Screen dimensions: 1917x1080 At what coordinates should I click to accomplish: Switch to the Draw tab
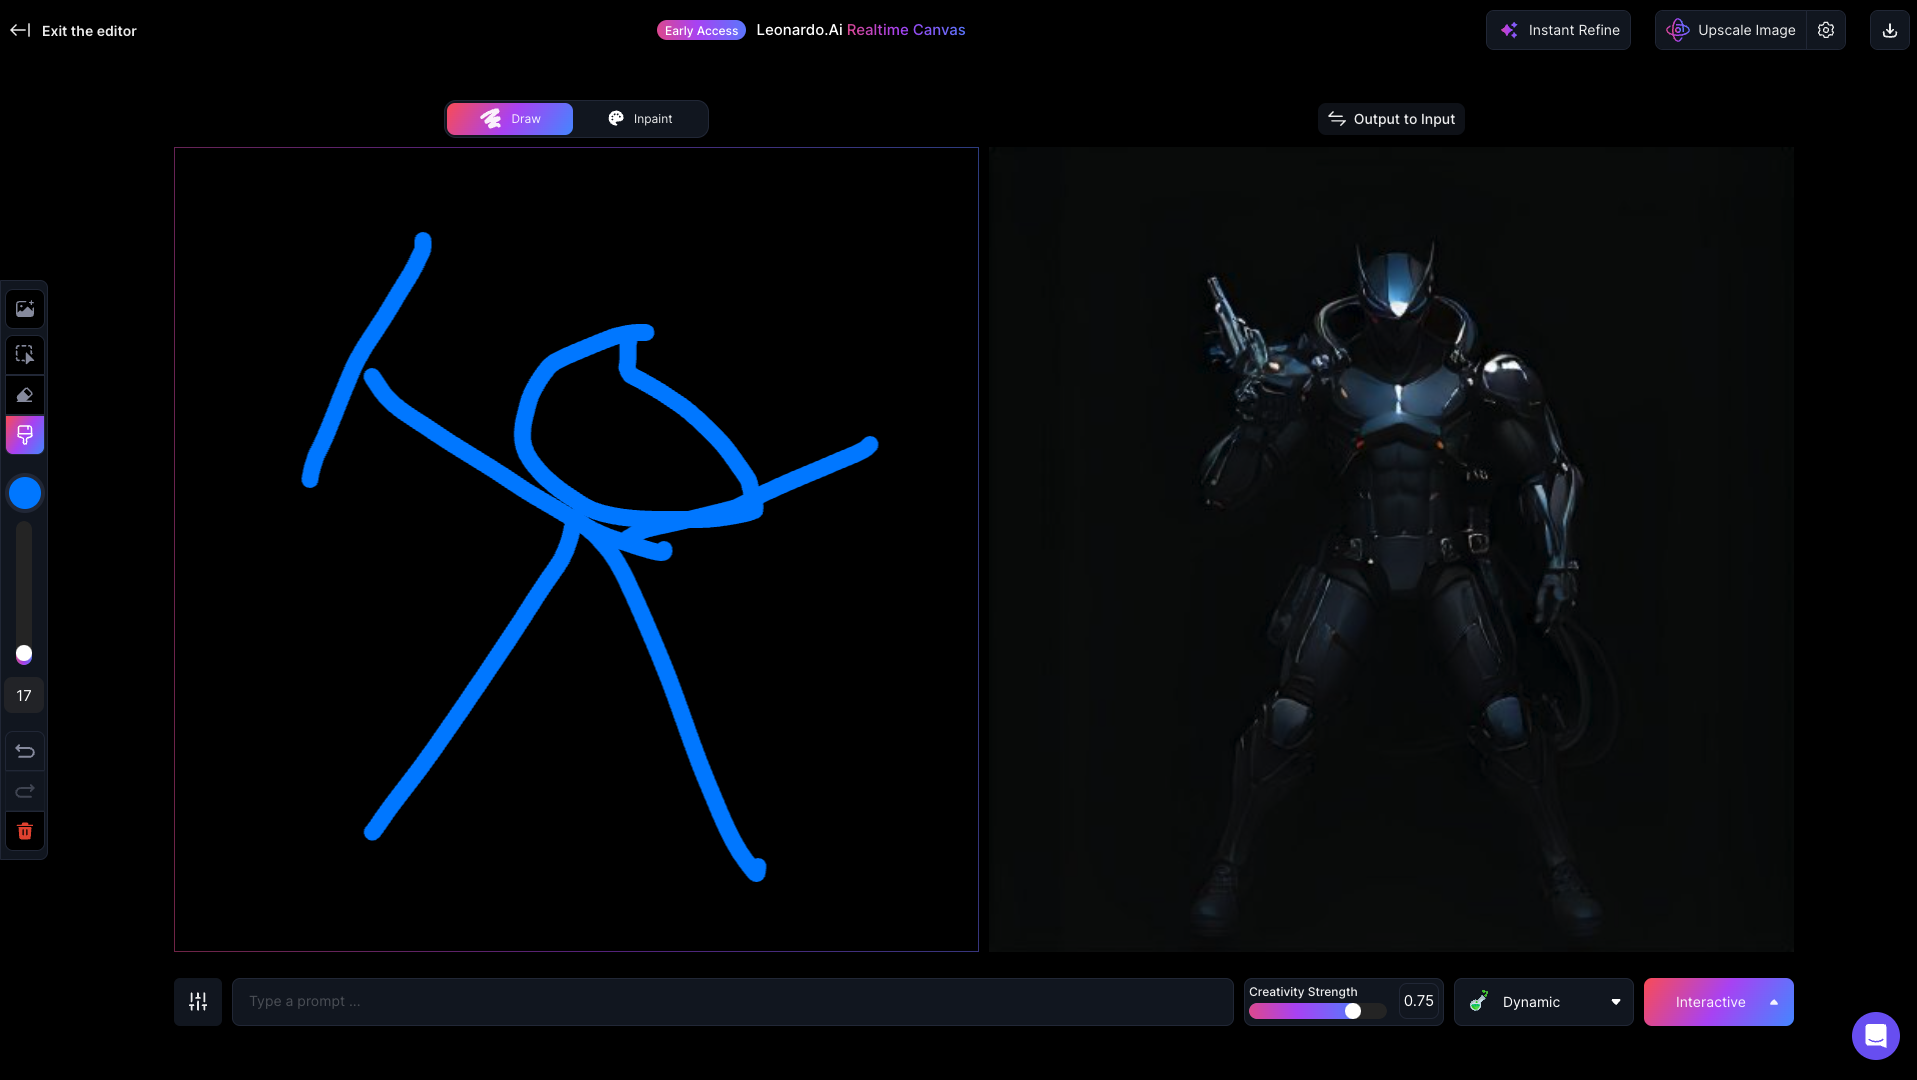(510, 118)
